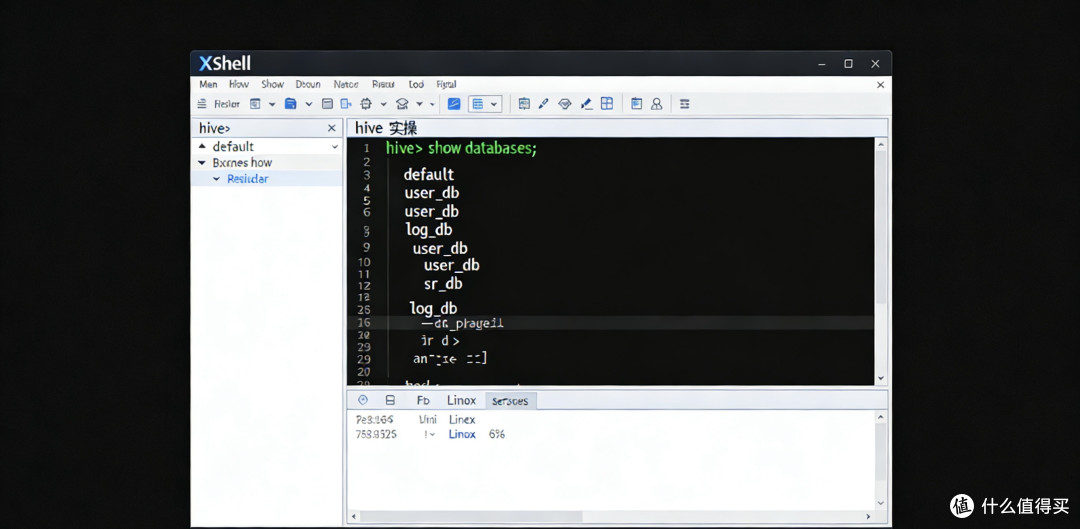Screen dimensions: 1080x529
Task: Open the Lod menu
Action: 416,84
